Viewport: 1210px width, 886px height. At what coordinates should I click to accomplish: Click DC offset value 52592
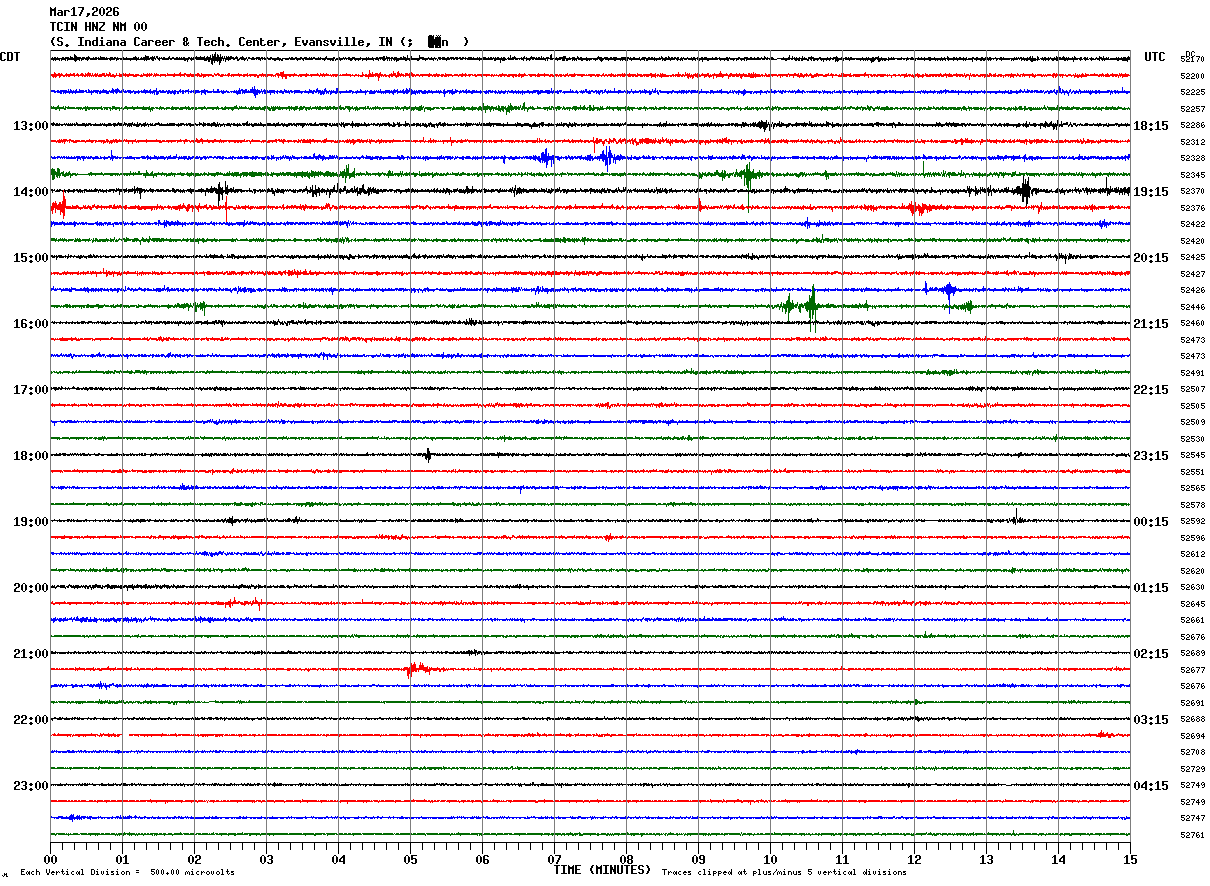(1192, 522)
